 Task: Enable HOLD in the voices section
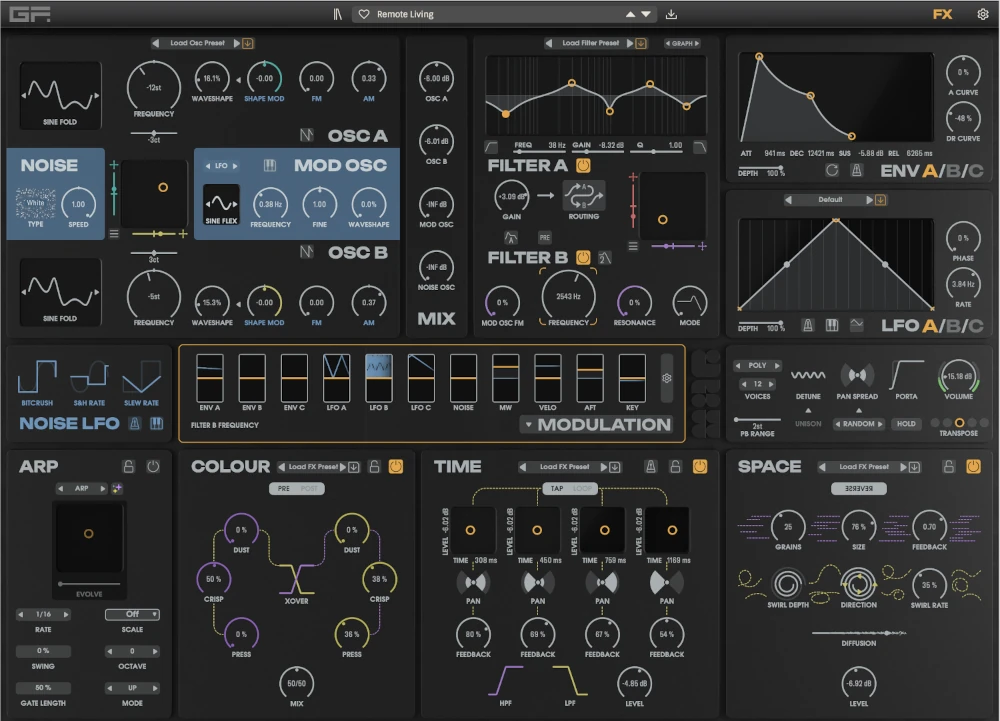908,424
